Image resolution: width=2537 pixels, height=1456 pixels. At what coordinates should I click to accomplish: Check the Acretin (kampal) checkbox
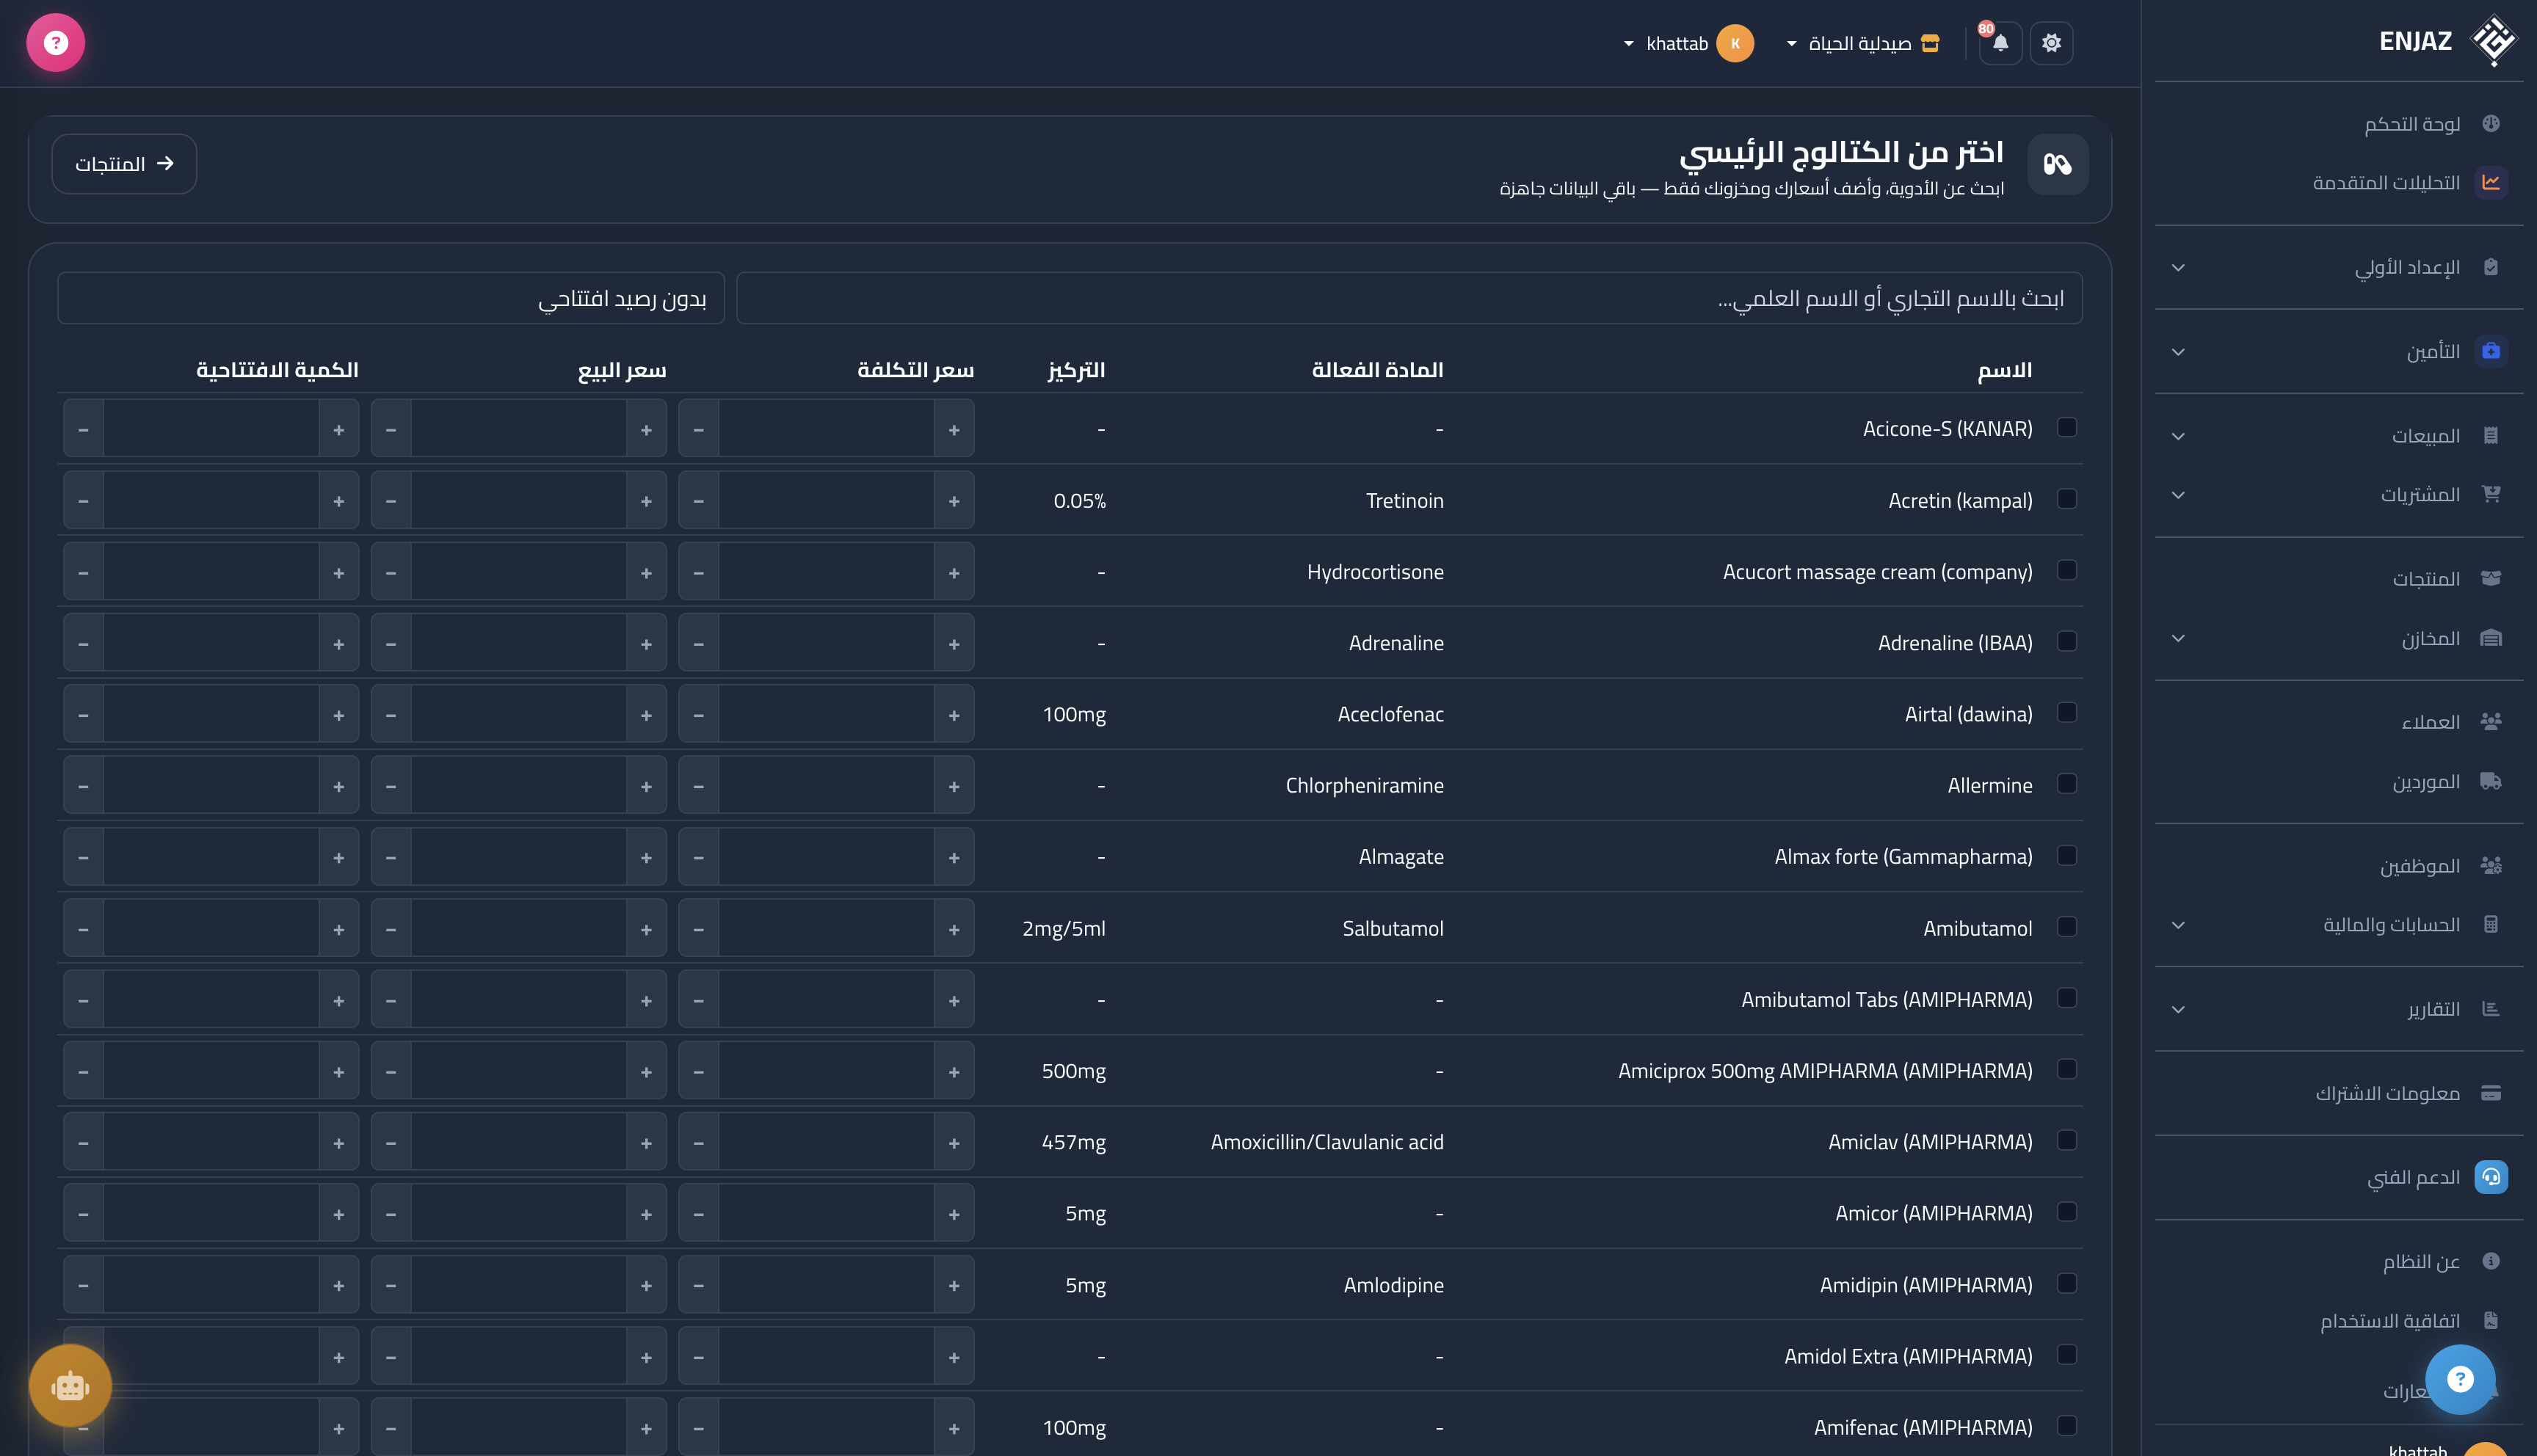pyautogui.click(x=2067, y=498)
